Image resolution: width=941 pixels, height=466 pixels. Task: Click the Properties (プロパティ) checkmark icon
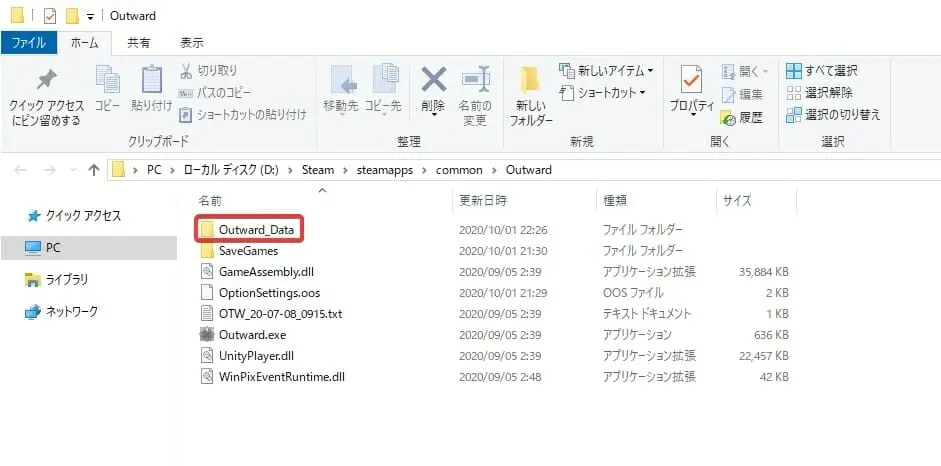pos(692,80)
